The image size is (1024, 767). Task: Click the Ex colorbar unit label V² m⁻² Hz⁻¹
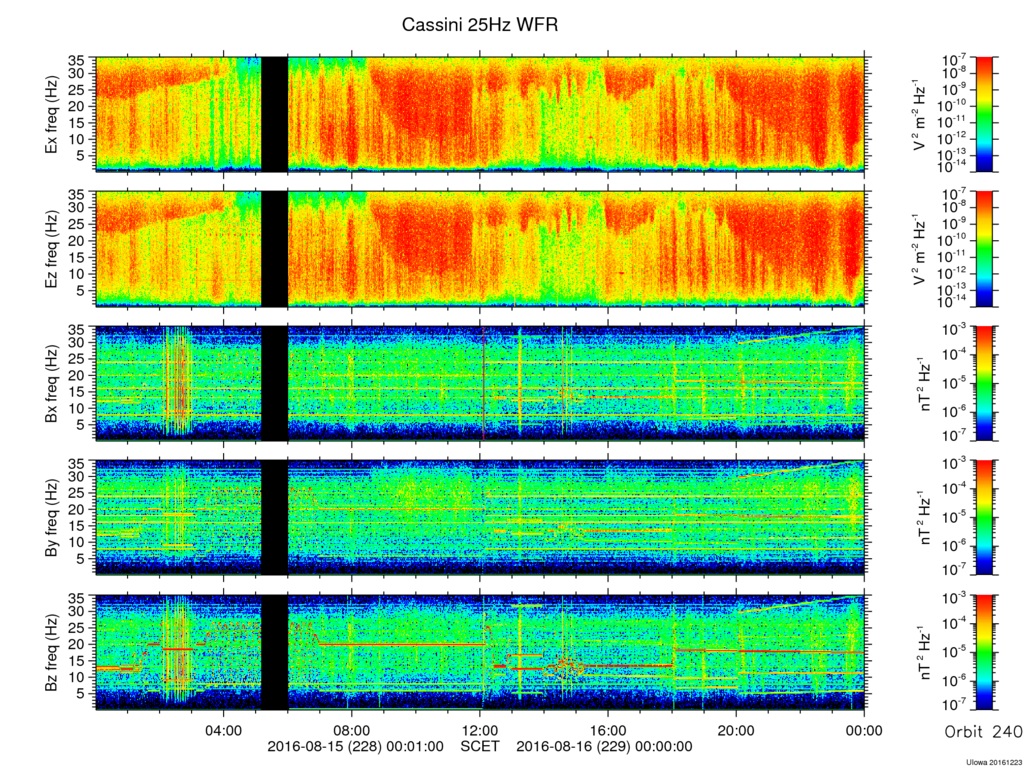(x=921, y=115)
